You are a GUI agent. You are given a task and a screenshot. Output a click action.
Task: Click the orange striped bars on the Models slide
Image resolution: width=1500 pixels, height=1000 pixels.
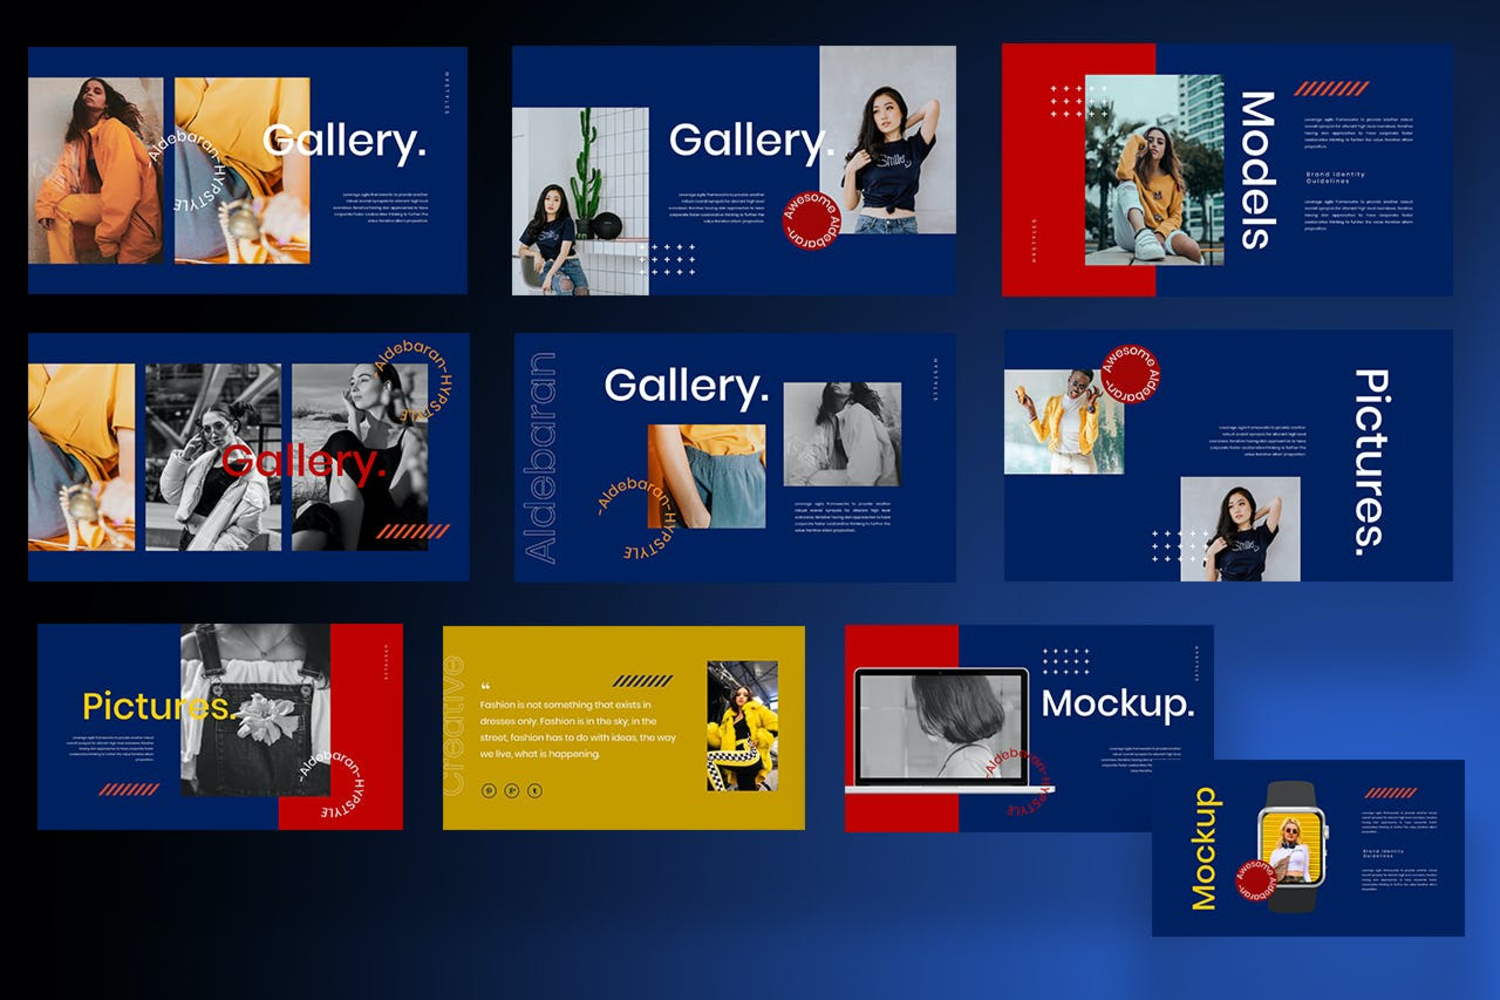click(x=1331, y=89)
